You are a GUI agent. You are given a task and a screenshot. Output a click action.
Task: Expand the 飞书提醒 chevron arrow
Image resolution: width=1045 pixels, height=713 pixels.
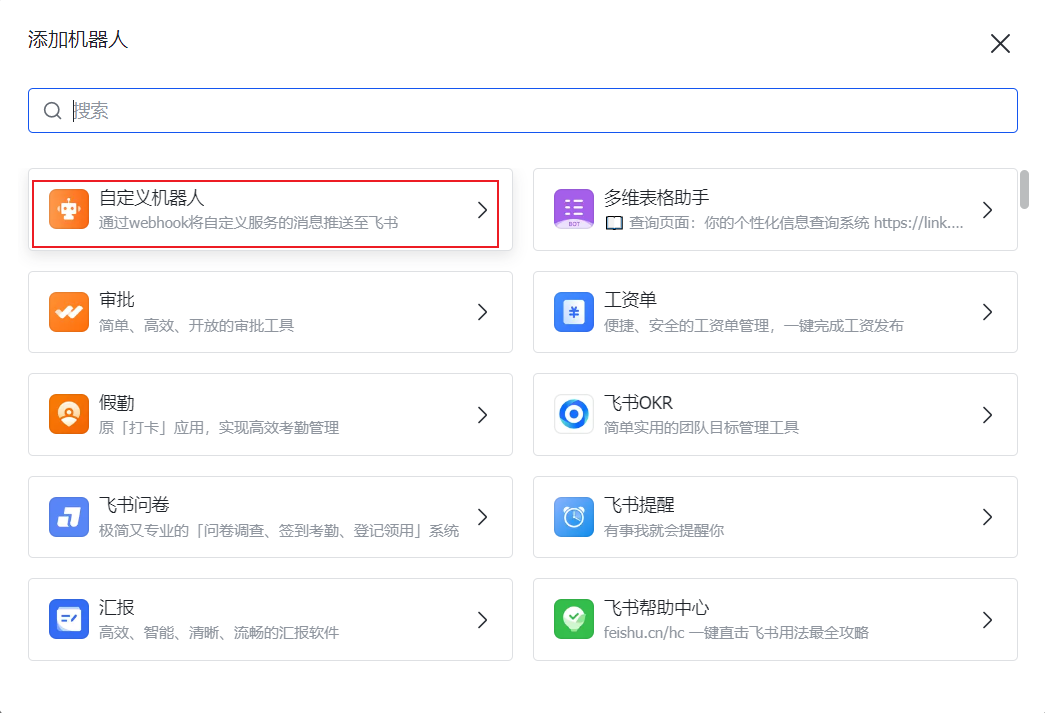[x=988, y=517]
